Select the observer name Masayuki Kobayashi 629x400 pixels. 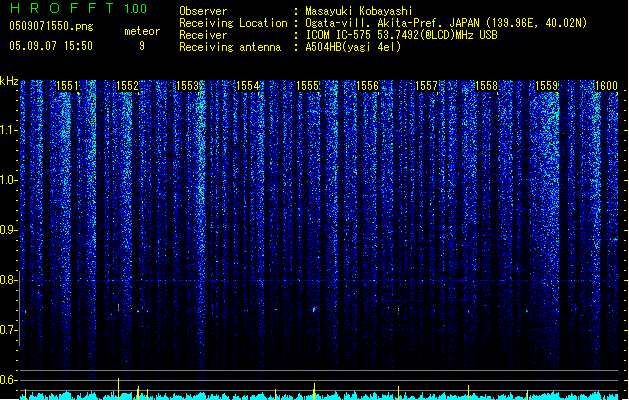359,11
